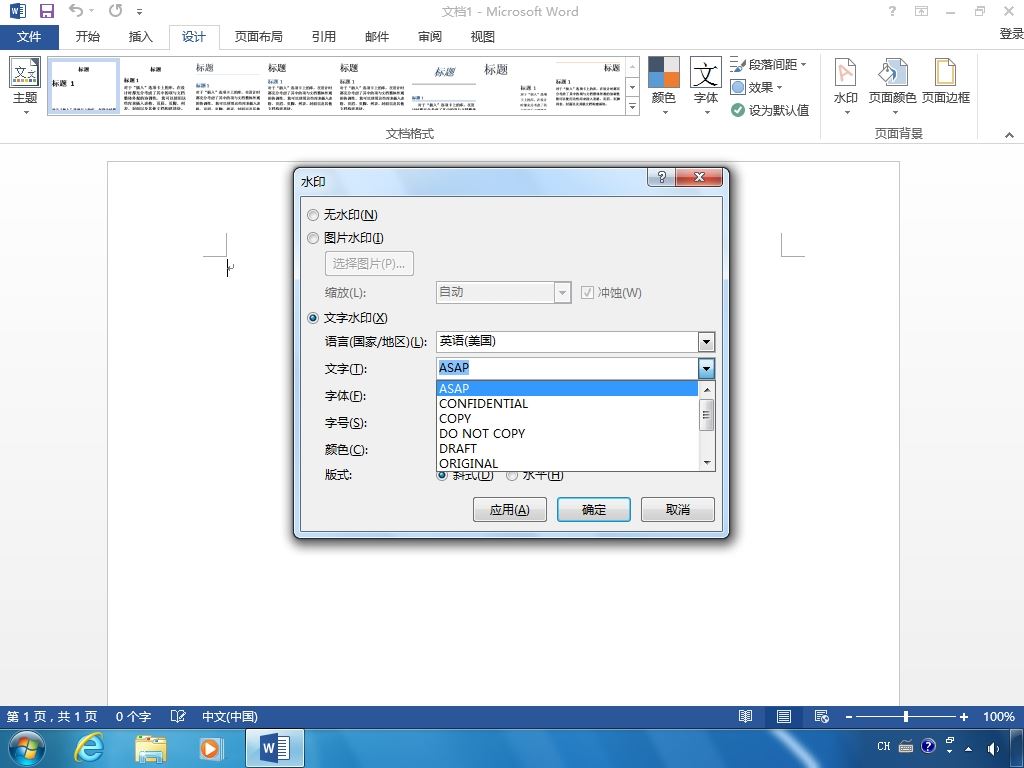Open File Explorer from taskbar
This screenshot has height=768, width=1024.
click(x=150, y=748)
